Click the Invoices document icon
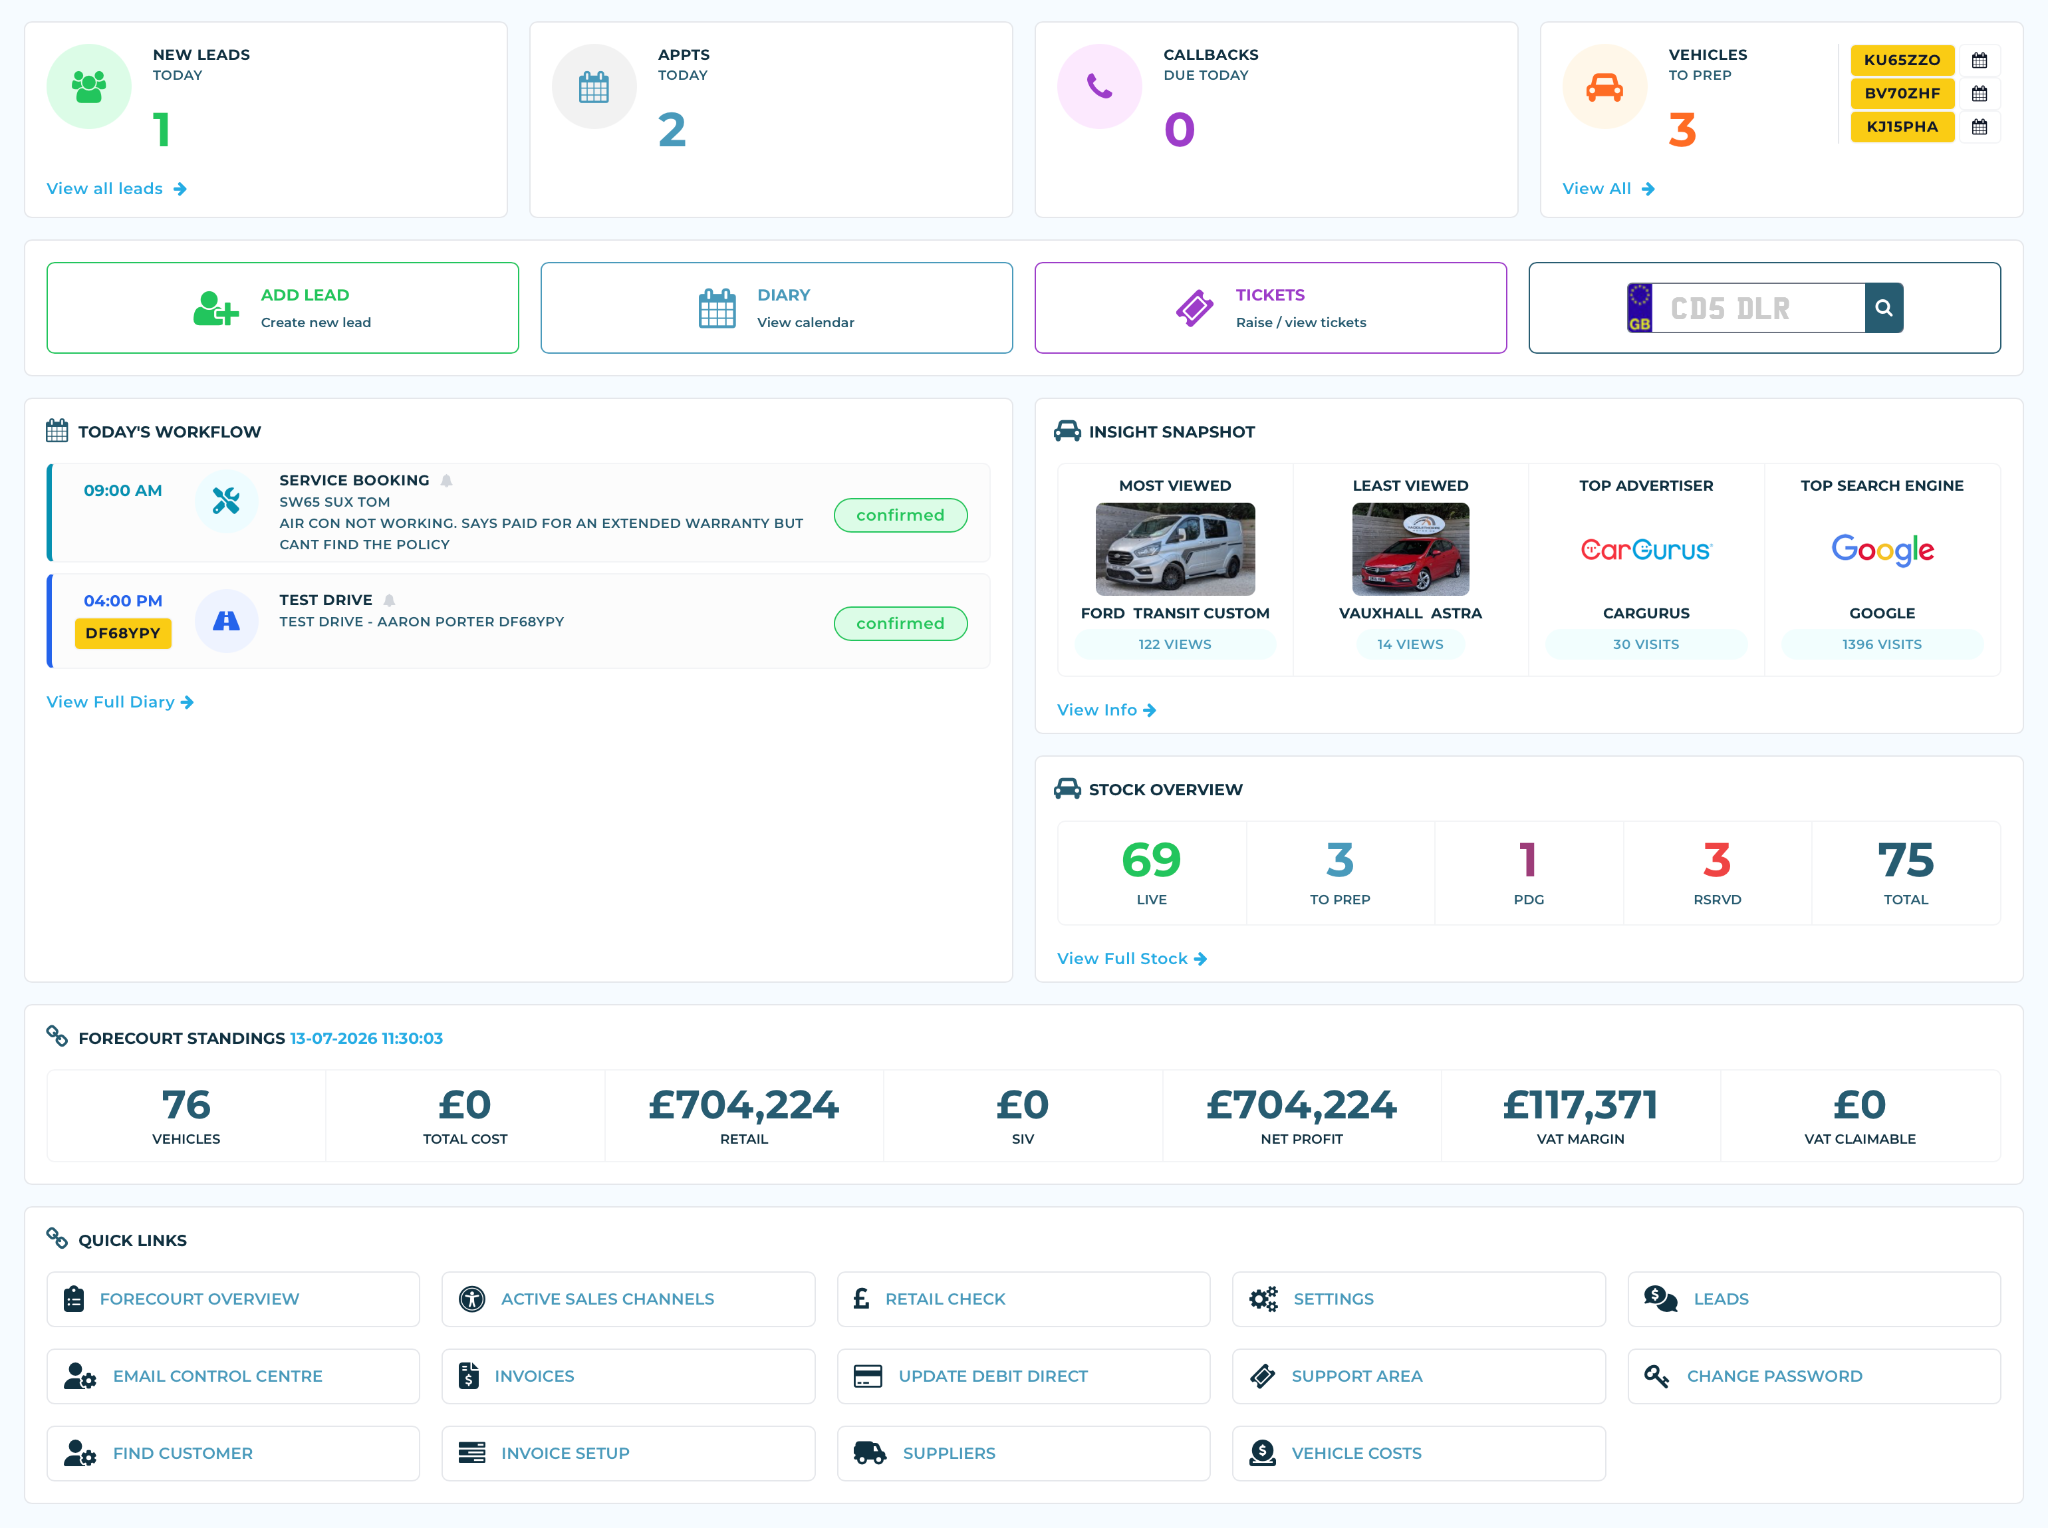This screenshot has width=2048, height=1528. (x=469, y=1376)
